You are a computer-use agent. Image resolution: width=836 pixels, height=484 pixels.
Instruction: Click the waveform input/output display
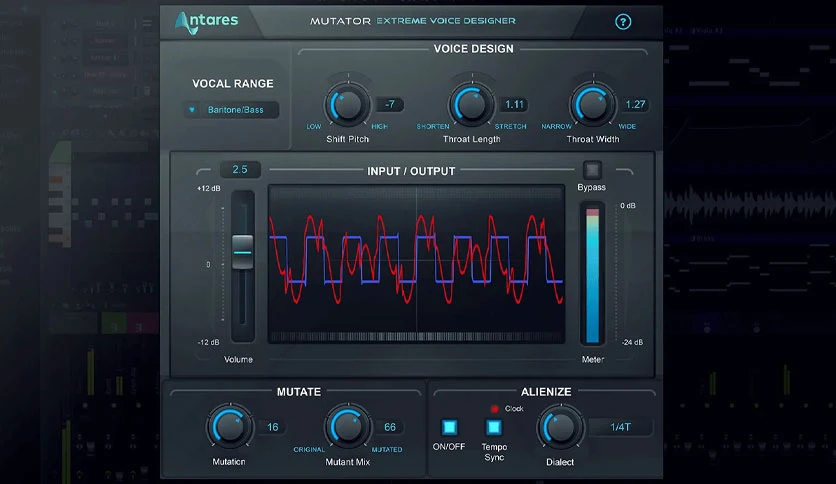point(416,264)
